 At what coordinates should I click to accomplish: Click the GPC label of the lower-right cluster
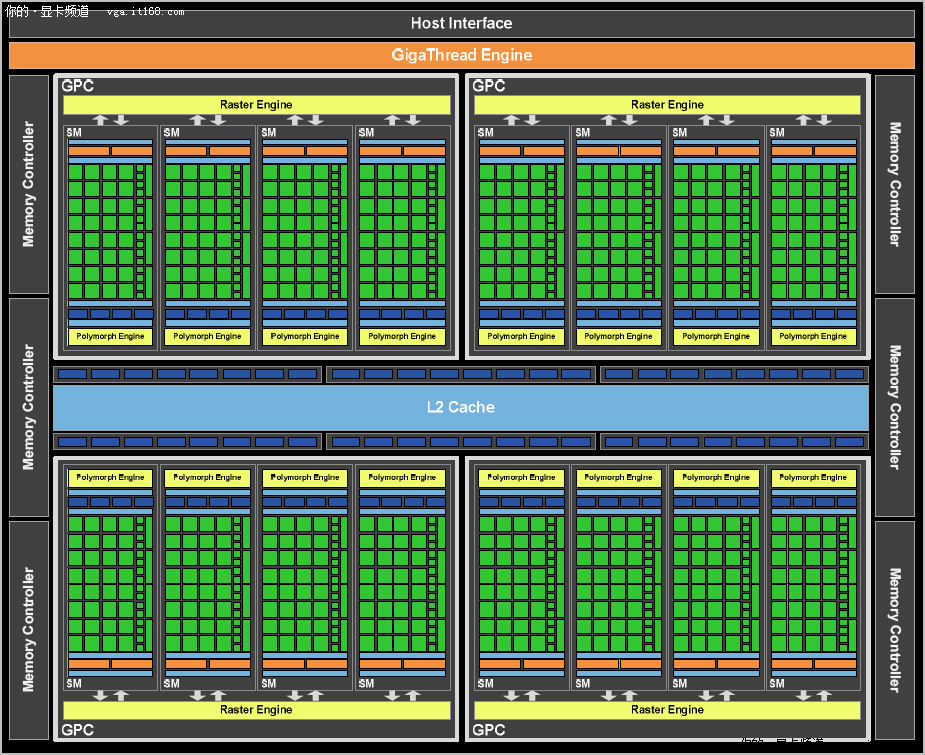pyautogui.click(x=488, y=730)
